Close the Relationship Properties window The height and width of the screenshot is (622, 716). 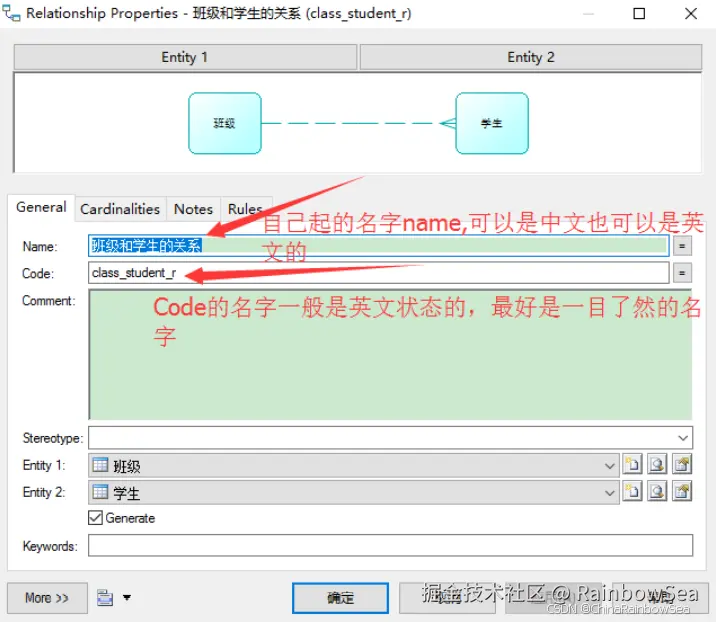[691, 14]
